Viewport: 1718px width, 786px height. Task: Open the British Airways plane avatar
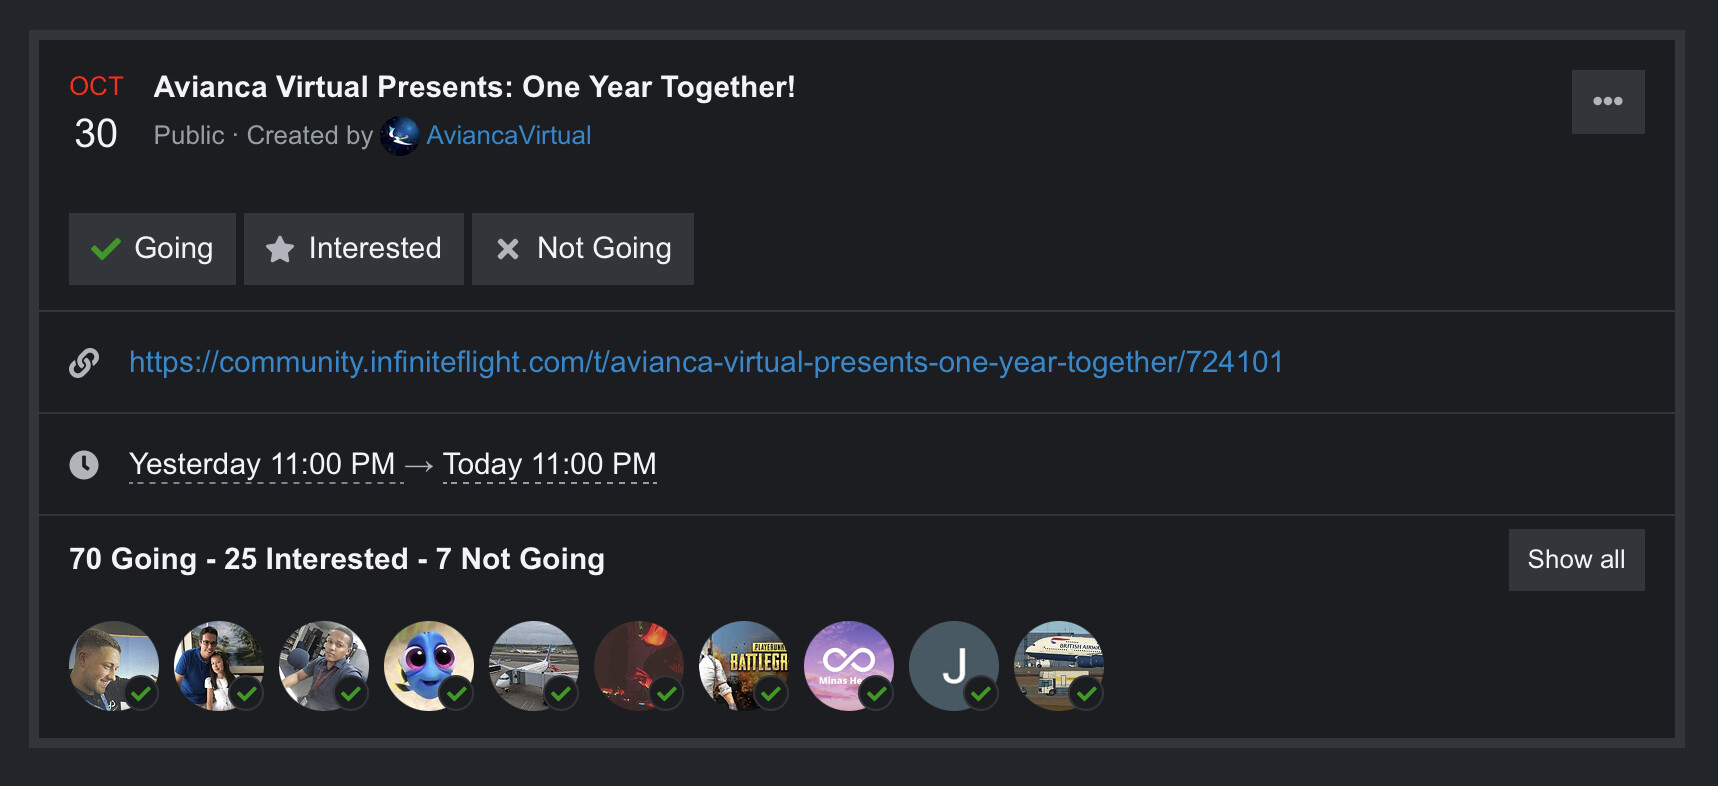pos(1058,666)
